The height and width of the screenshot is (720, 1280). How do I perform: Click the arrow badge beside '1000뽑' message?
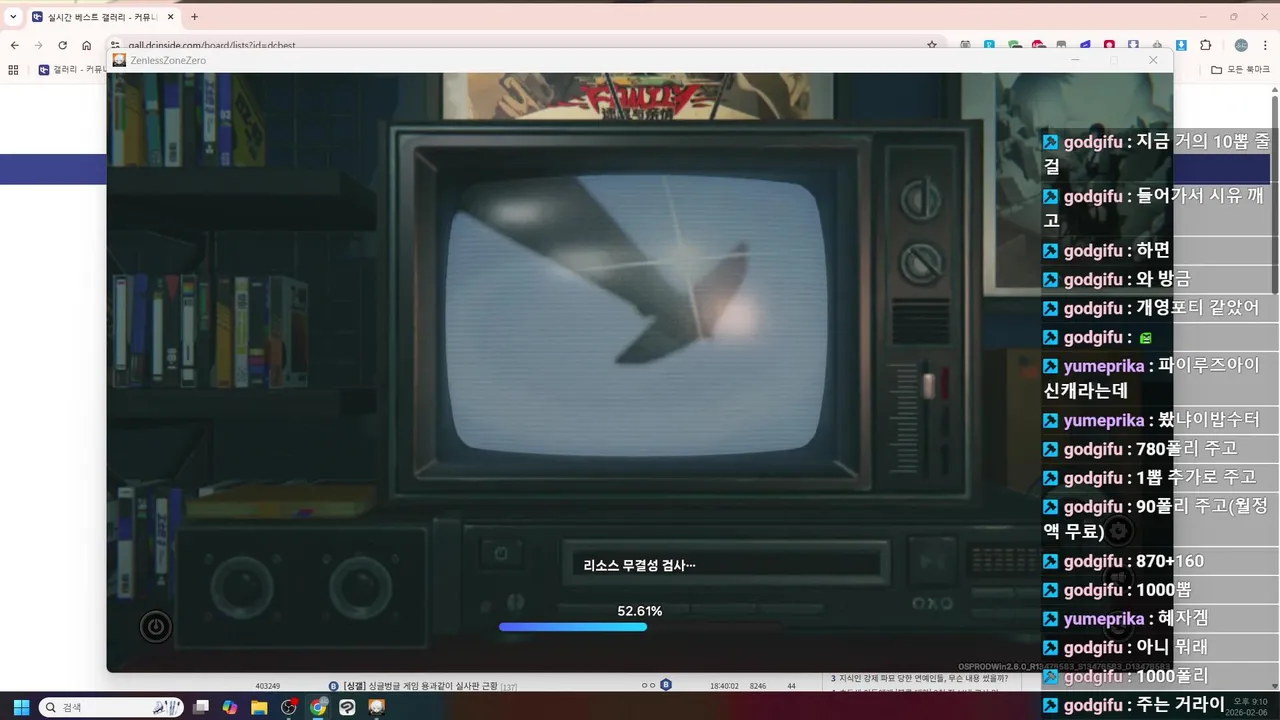coord(1051,590)
